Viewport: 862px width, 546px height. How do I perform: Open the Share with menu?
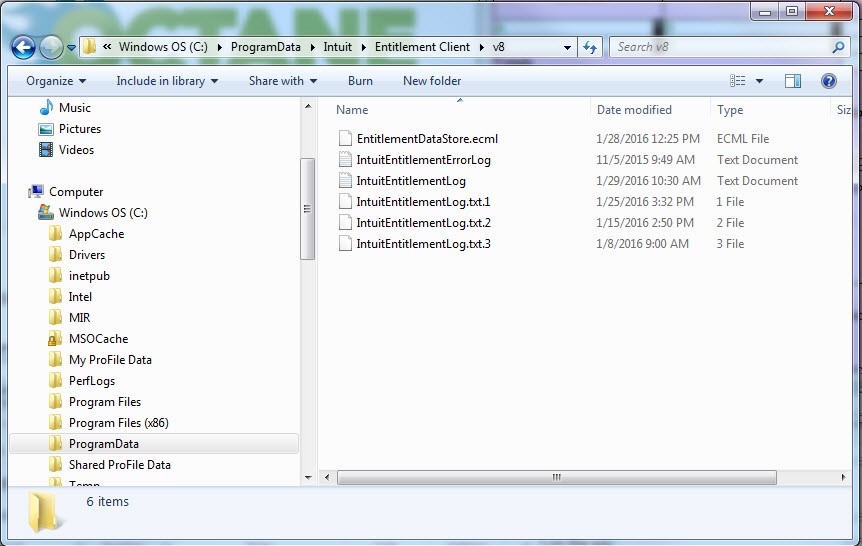pyautogui.click(x=283, y=81)
